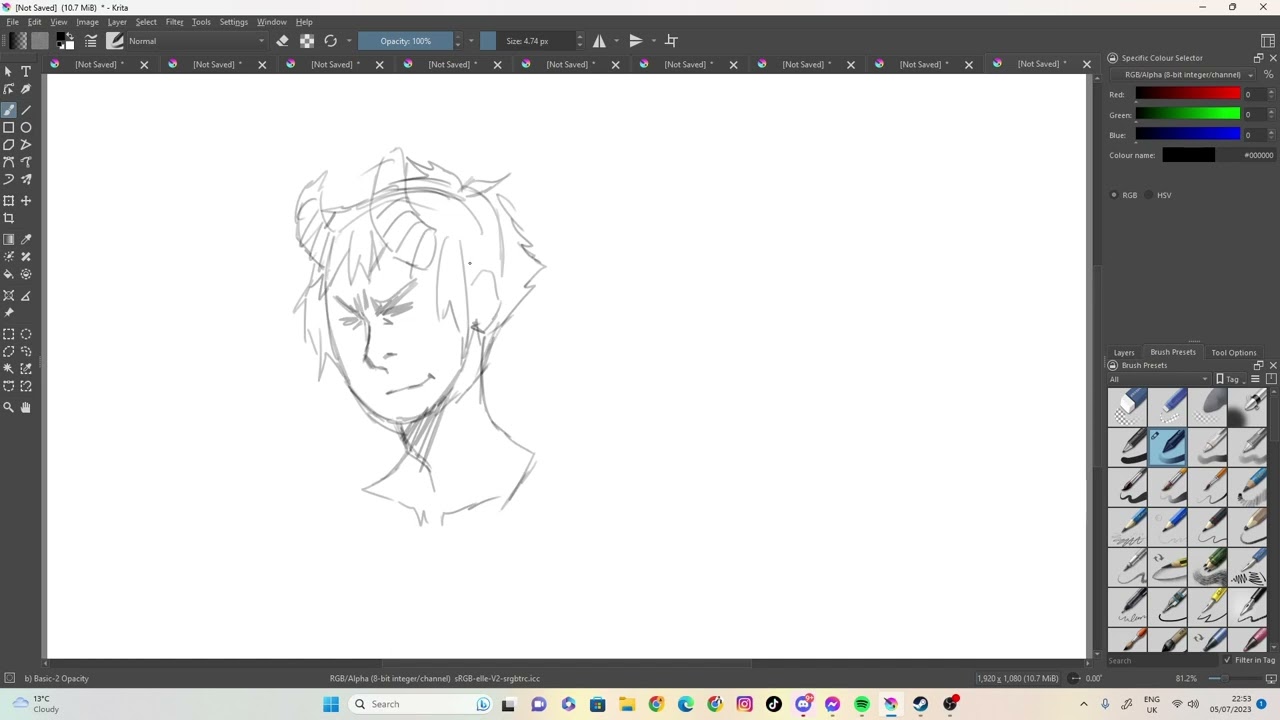The height and width of the screenshot is (720, 1280).
Task: Activate the Zoom magnifier tool
Action: (x=9, y=407)
